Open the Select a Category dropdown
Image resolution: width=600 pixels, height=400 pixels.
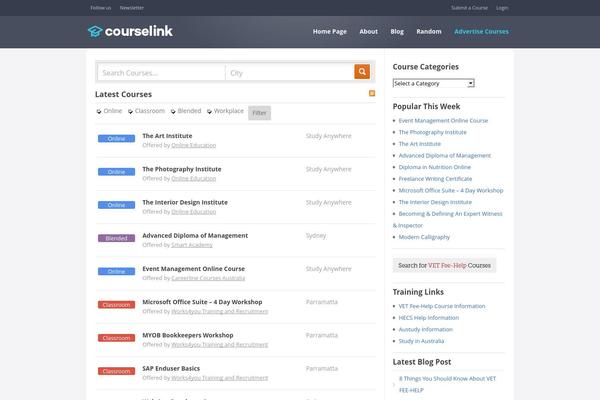pyautogui.click(x=434, y=83)
